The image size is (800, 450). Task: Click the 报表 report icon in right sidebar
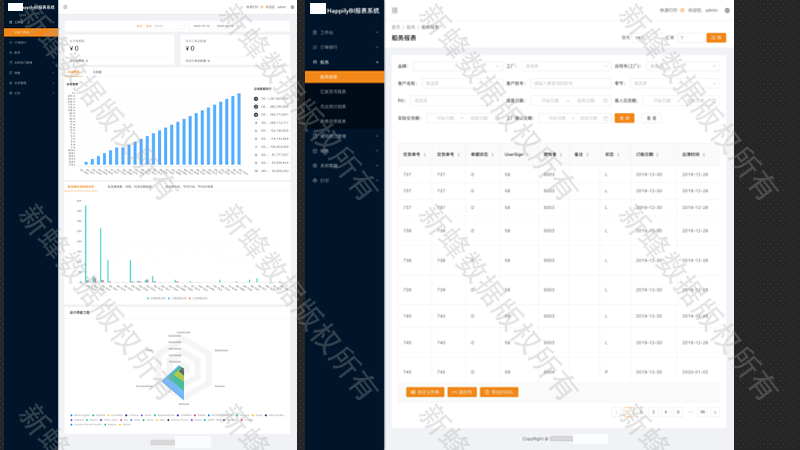click(316, 61)
